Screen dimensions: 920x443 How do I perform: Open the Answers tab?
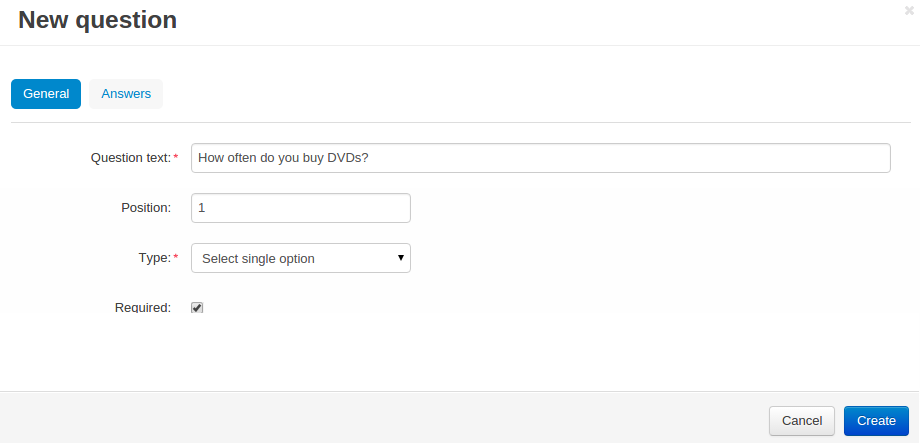point(126,94)
